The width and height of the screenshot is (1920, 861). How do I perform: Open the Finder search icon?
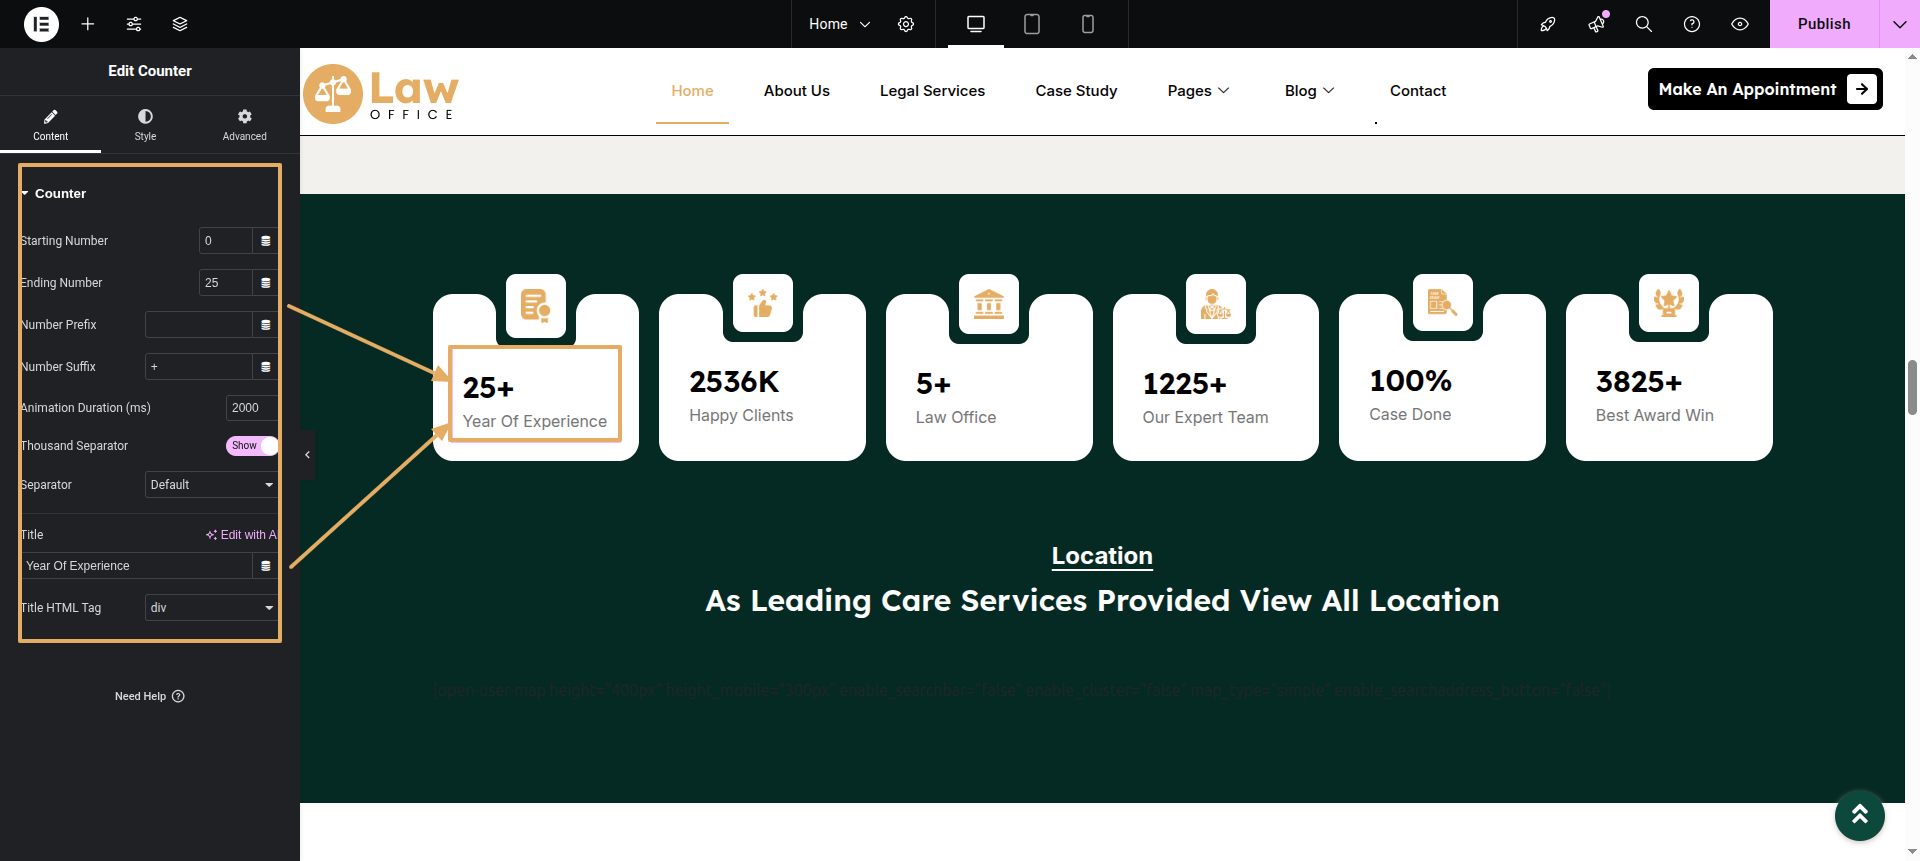tap(1643, 24)
